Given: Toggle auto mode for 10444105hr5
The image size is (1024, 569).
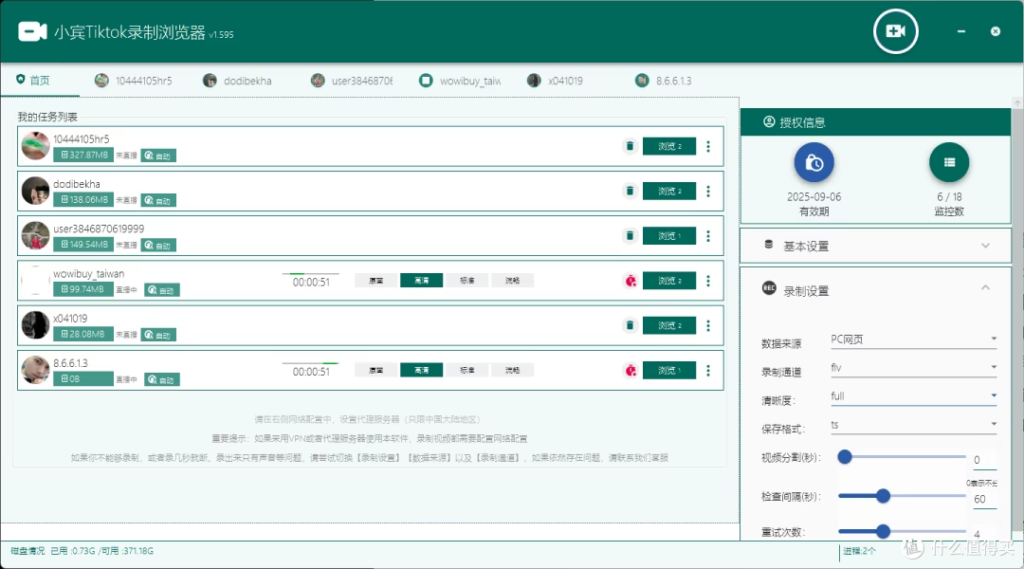Looking at the screenshot, I should point(159,155).
